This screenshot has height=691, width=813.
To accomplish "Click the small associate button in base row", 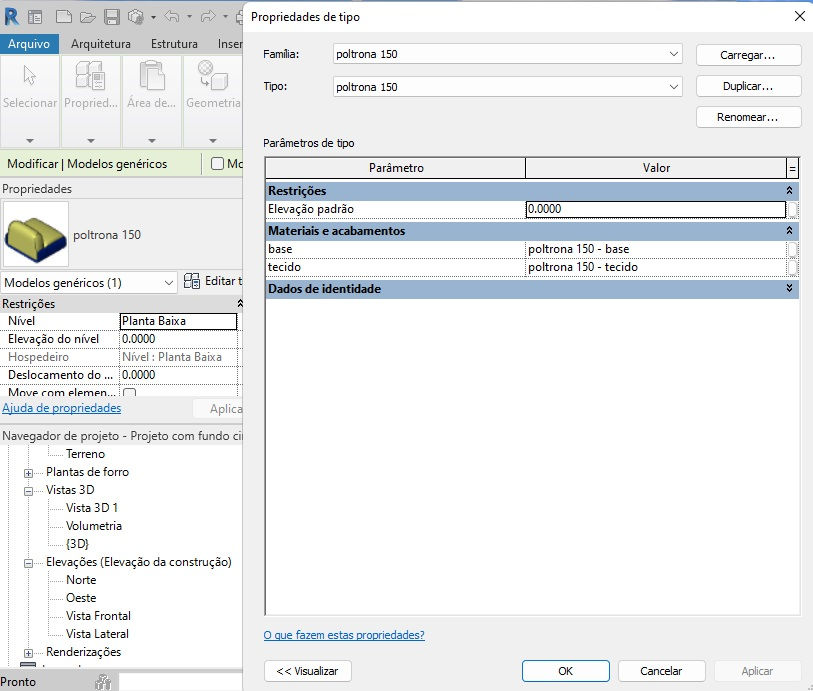I will (x=792, y=249).
